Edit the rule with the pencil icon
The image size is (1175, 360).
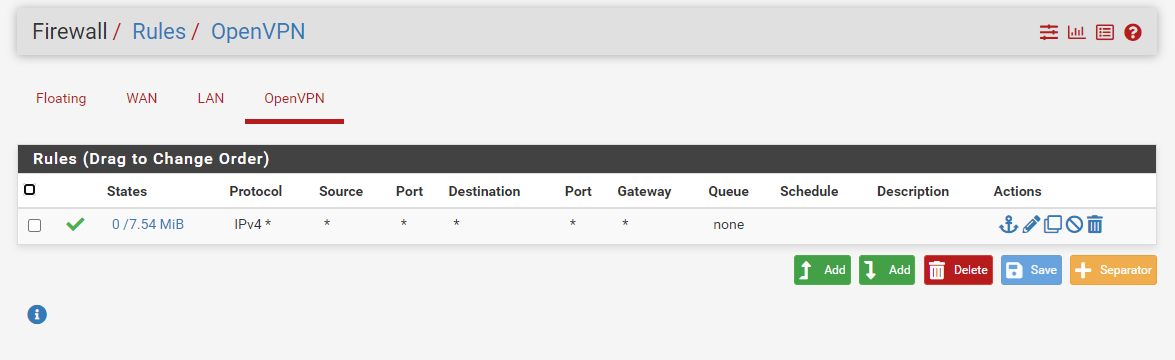click(1031, 224)
